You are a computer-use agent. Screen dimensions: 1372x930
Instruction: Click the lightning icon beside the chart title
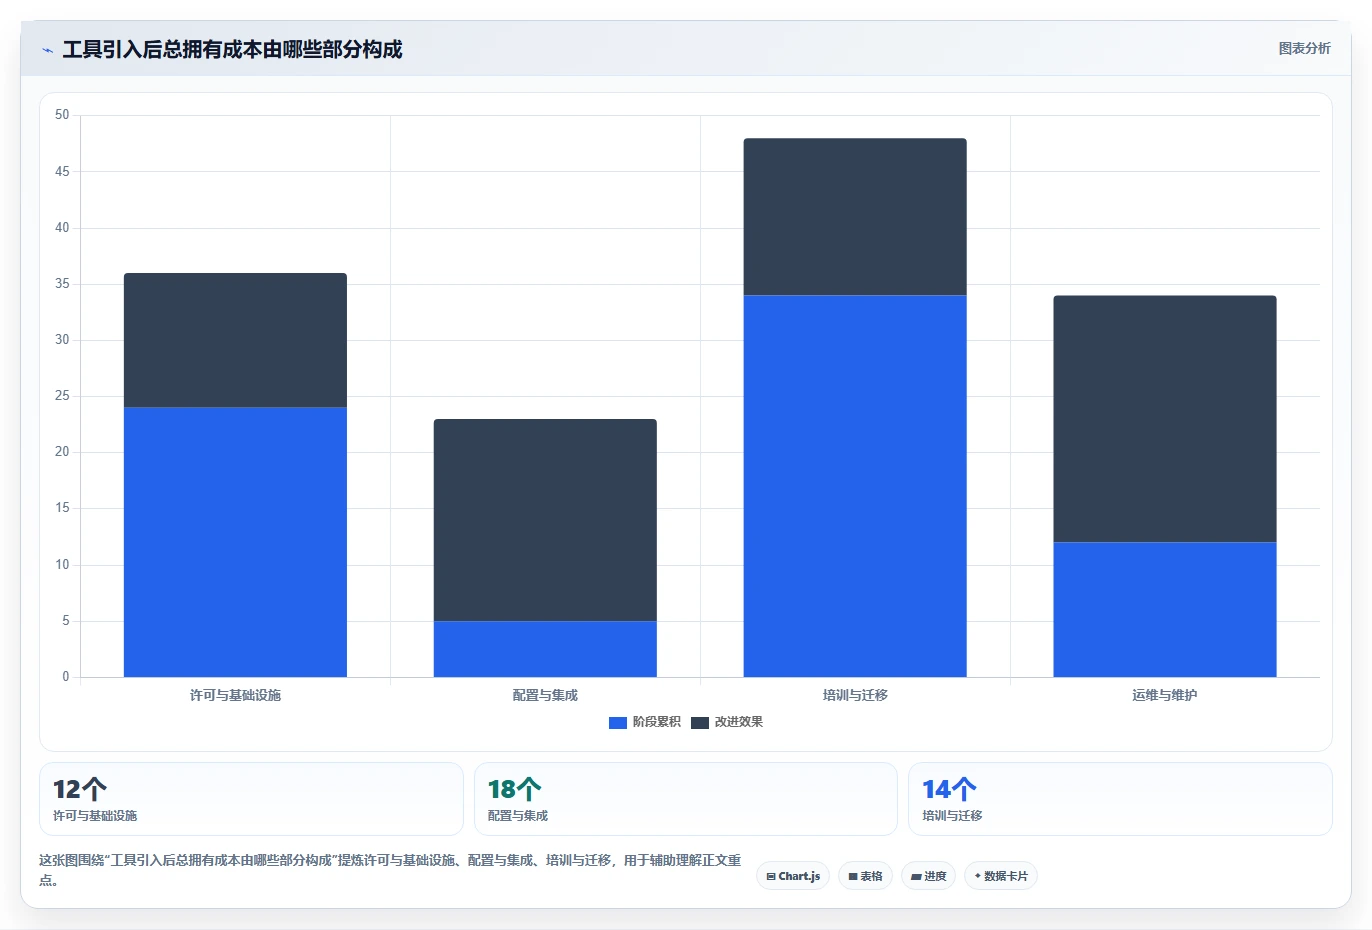tap(47, 50)
